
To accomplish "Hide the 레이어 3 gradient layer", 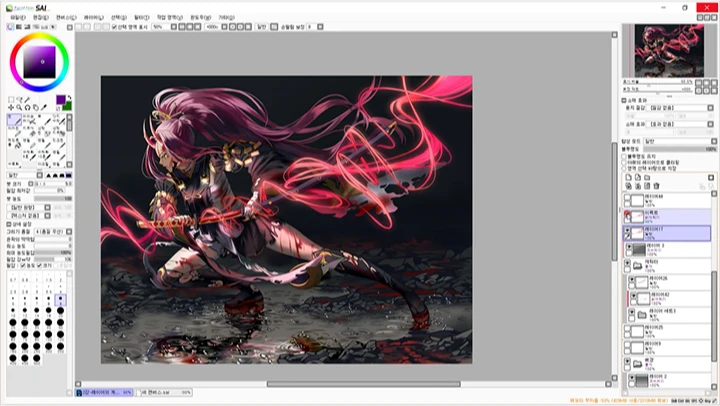I will 629,247.
